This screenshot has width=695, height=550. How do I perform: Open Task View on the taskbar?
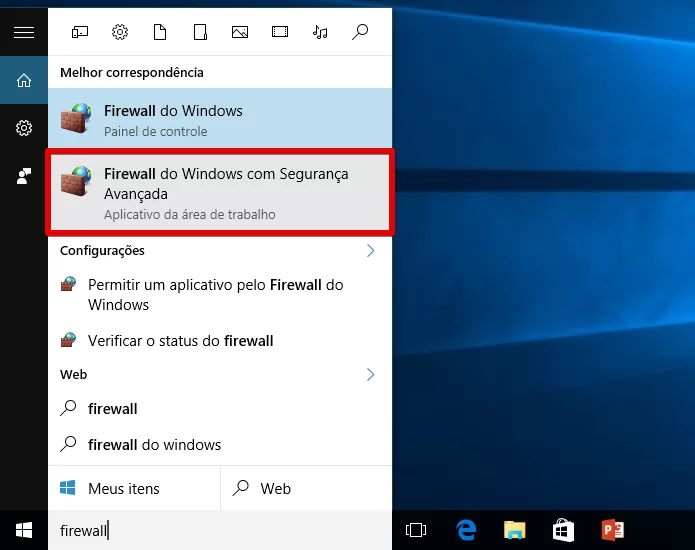point(416,530)
